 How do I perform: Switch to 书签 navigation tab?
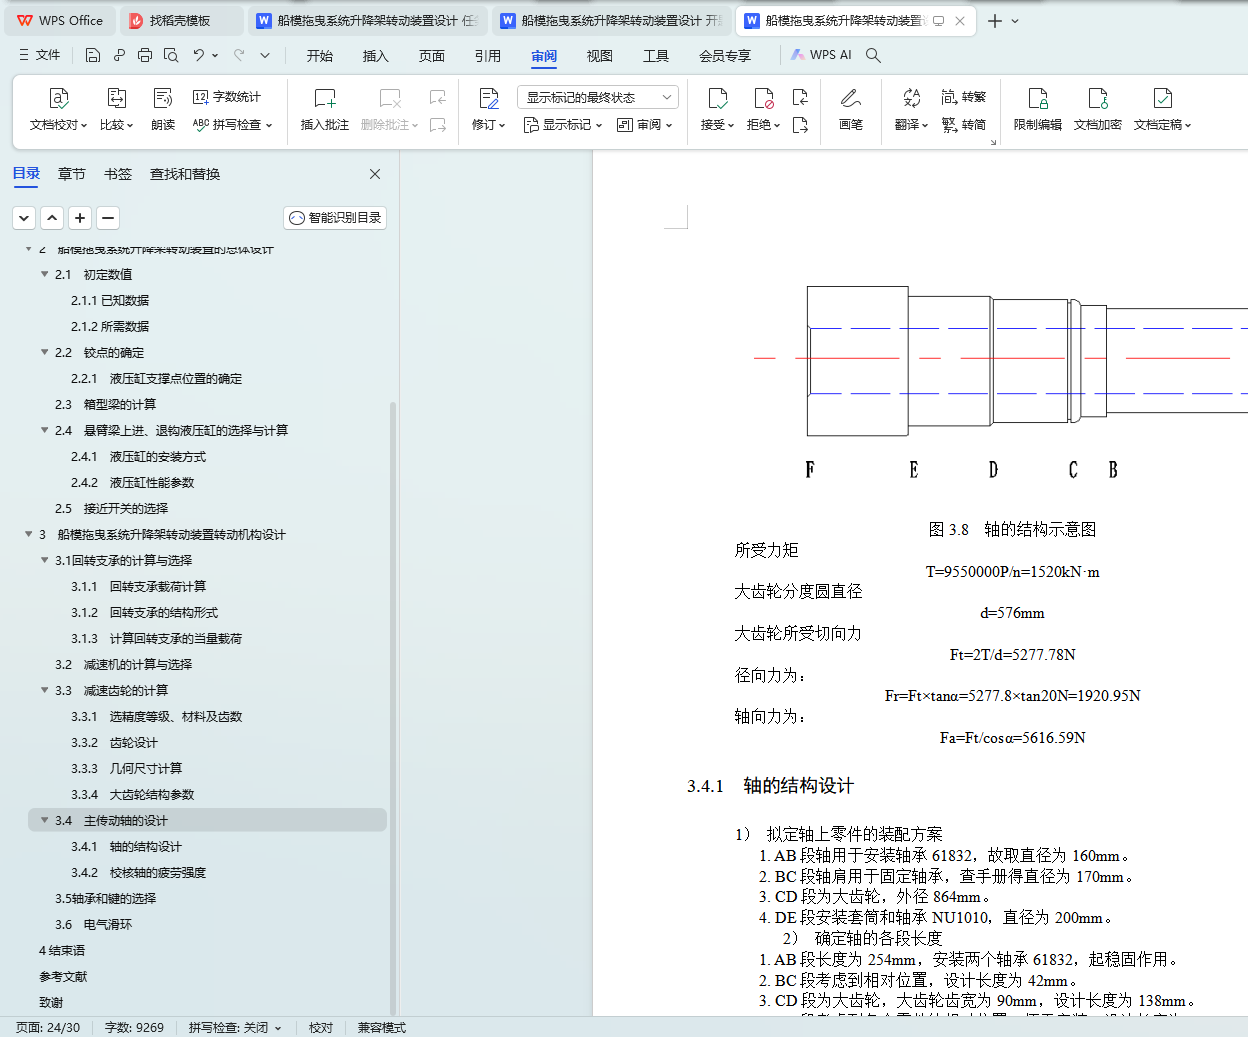118,174
